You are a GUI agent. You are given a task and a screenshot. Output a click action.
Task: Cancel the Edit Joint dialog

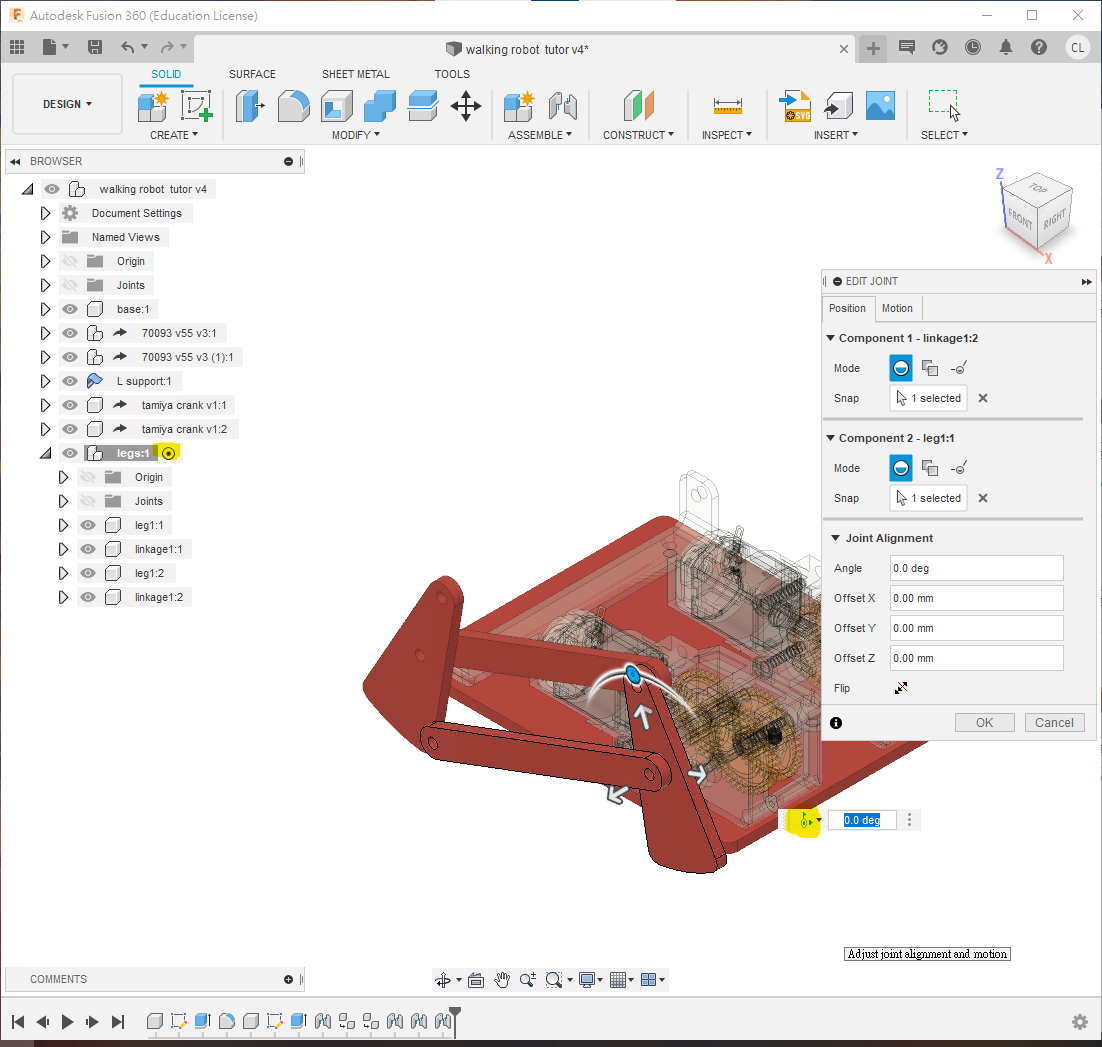[x=1054, y=722]
